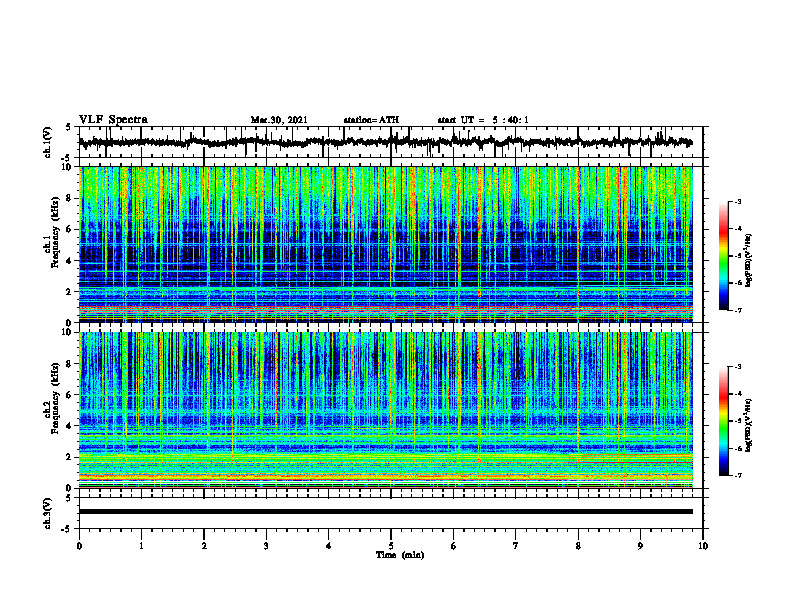Click the "5" tick of ch.3(V) axis
Viewport: 792px width, 612px height.
pos(68,498)
